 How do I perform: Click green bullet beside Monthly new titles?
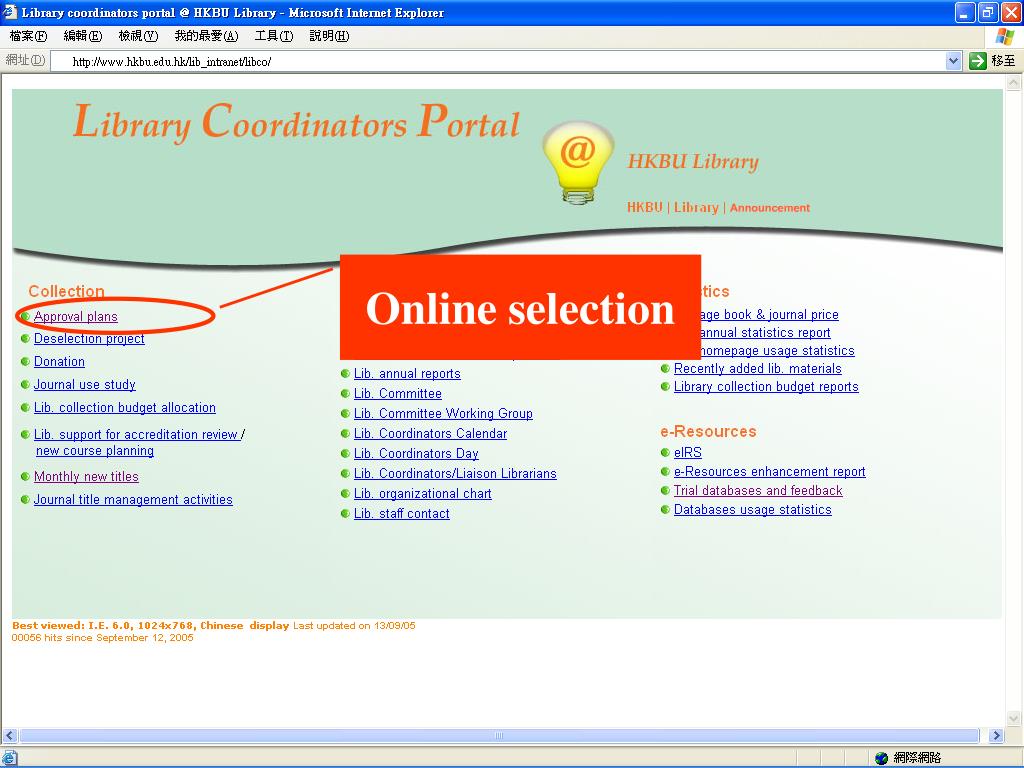25,477
